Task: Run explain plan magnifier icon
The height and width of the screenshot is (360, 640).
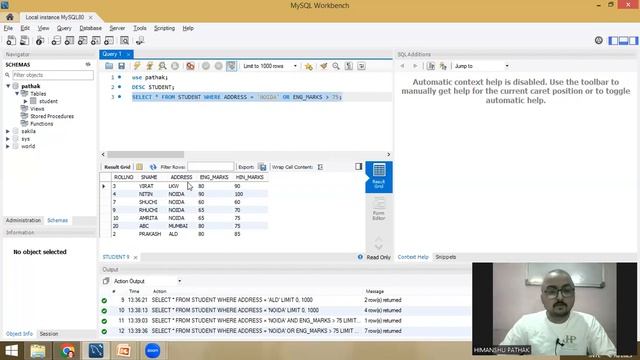Action: coord(162,66)
